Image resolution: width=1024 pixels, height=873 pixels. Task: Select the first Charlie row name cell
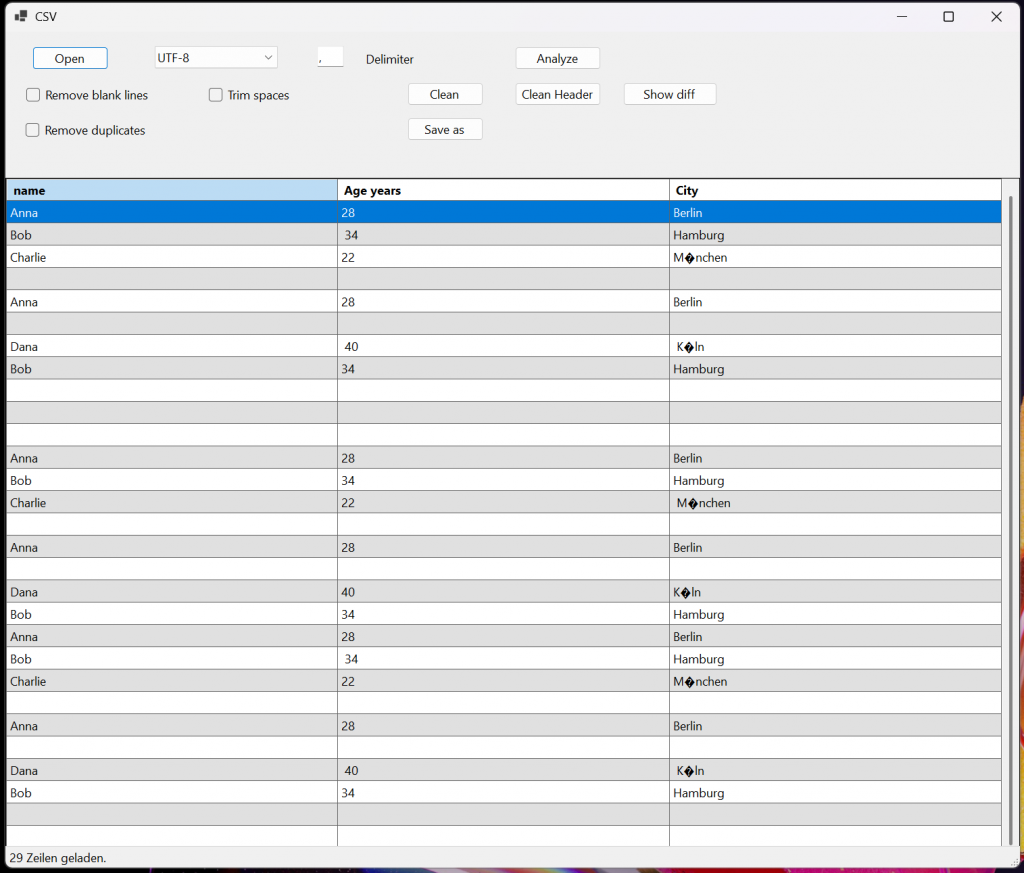(x=172, y=257)
